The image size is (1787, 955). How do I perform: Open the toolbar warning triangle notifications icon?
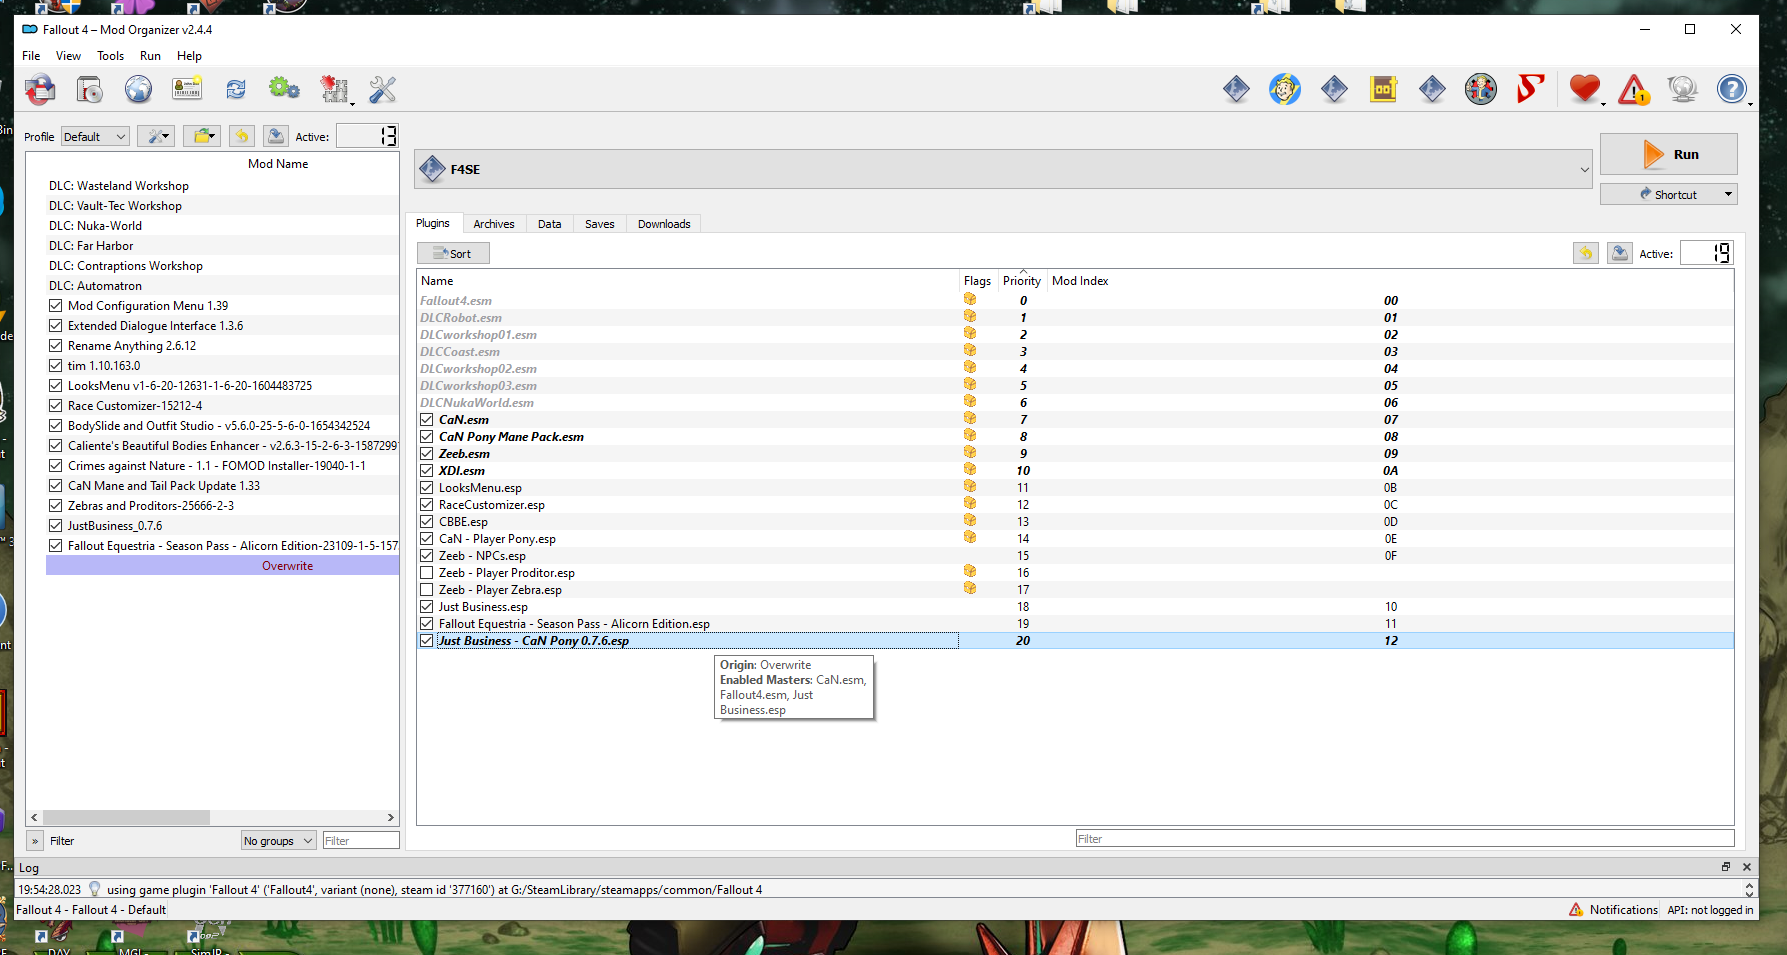coord(1634,90)
